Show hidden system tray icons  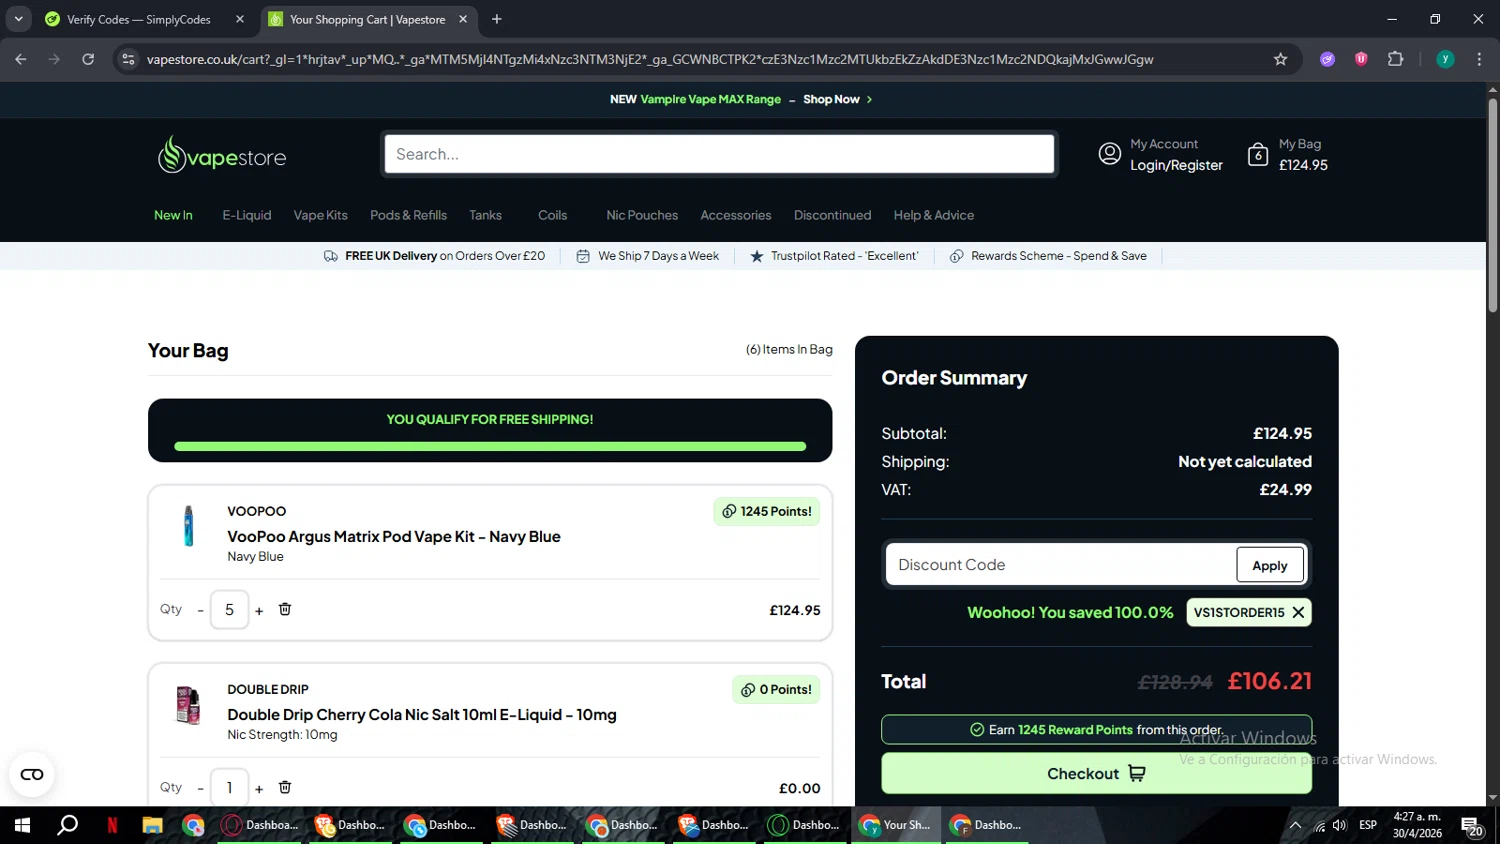click(1295, 825)
